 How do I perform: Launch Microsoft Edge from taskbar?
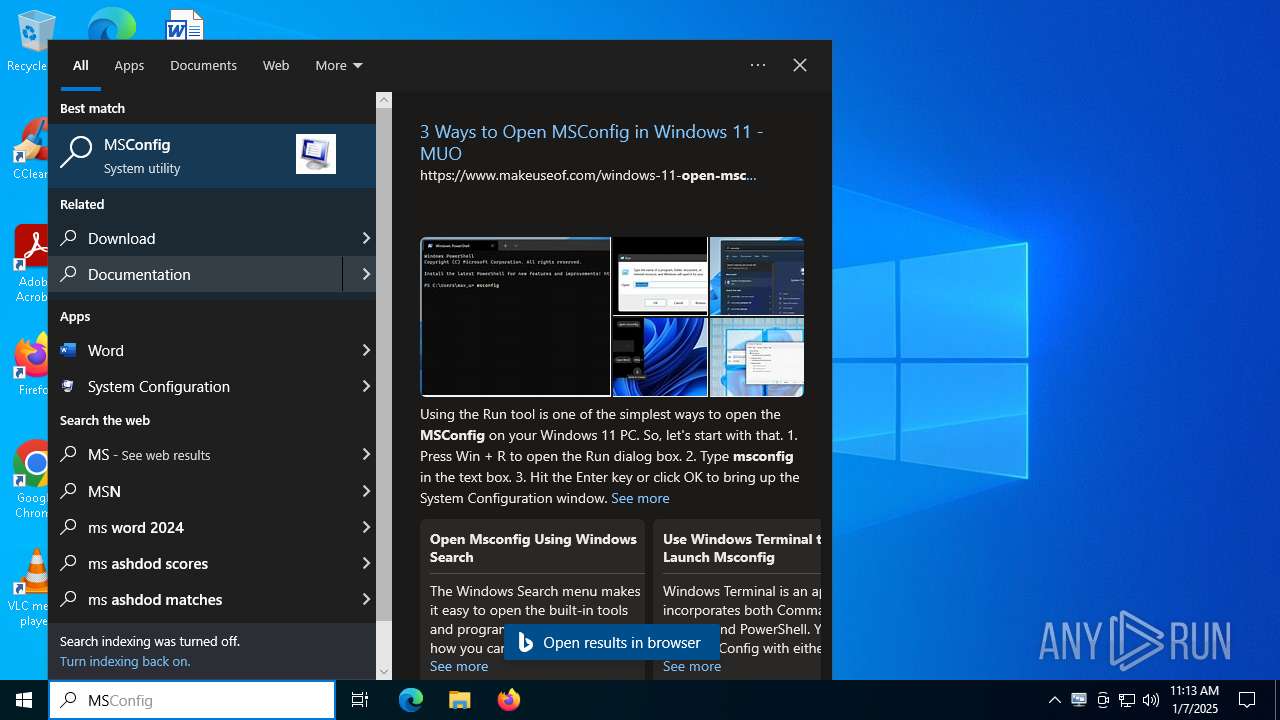point(411,700)
